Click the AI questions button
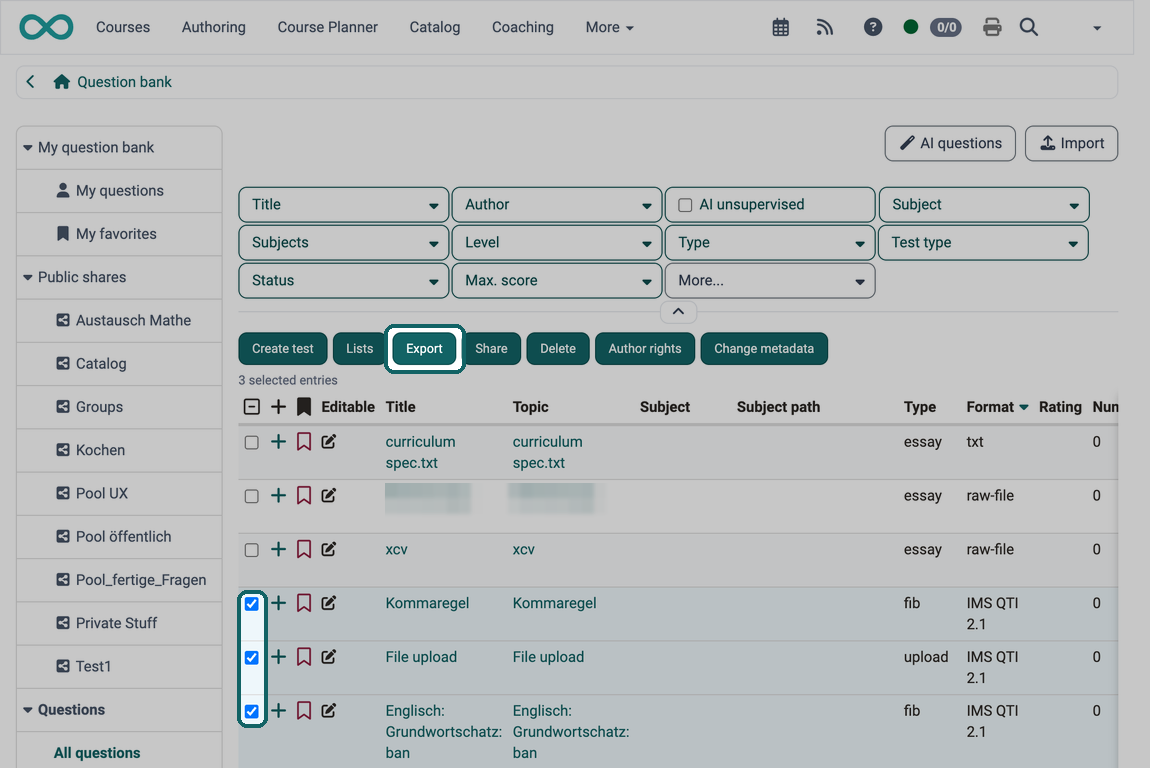This screenshot has width=1150, height=768. coord(950,143)
